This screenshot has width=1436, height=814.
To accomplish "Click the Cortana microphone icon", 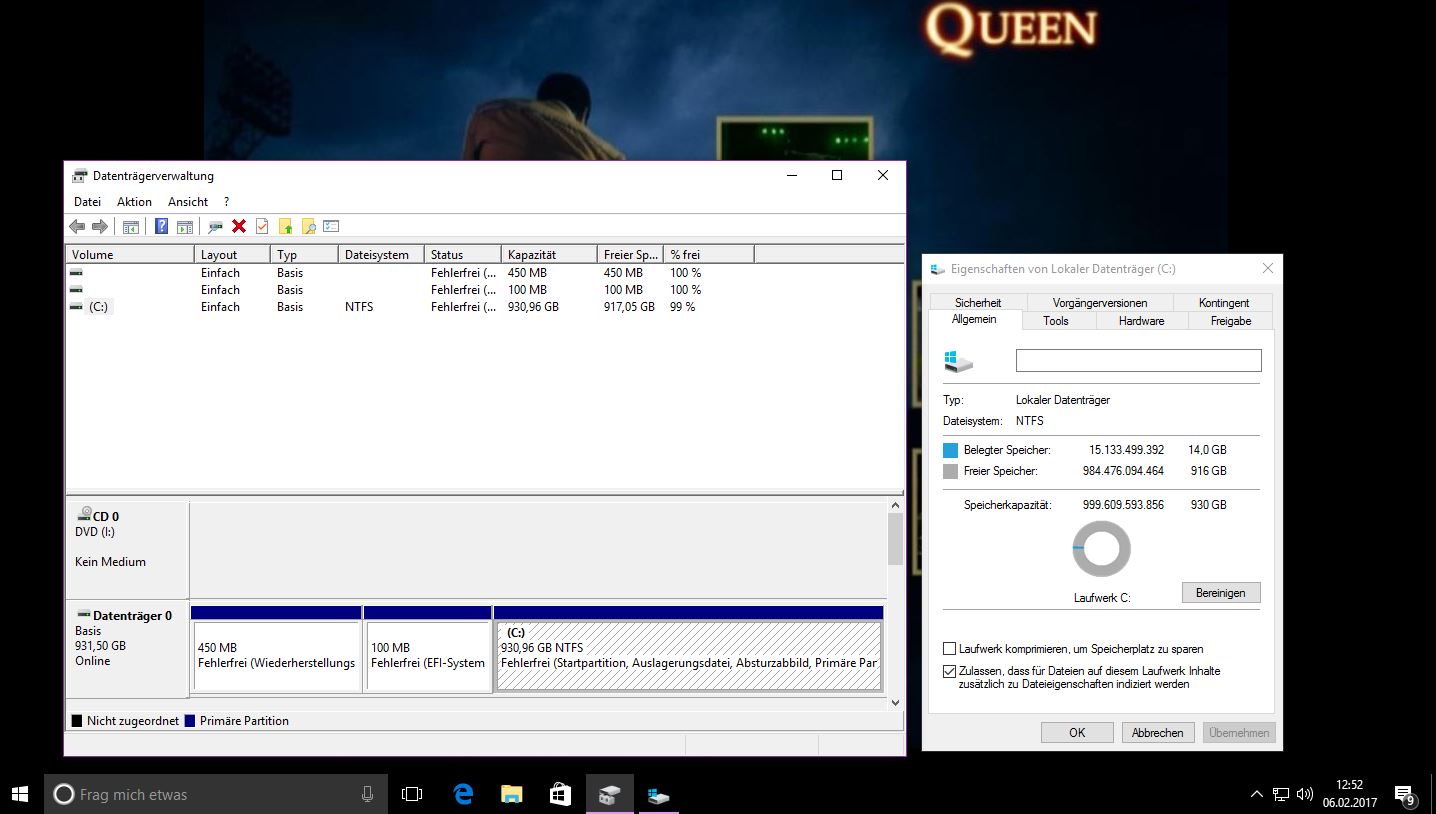I will tap(368, 794).
